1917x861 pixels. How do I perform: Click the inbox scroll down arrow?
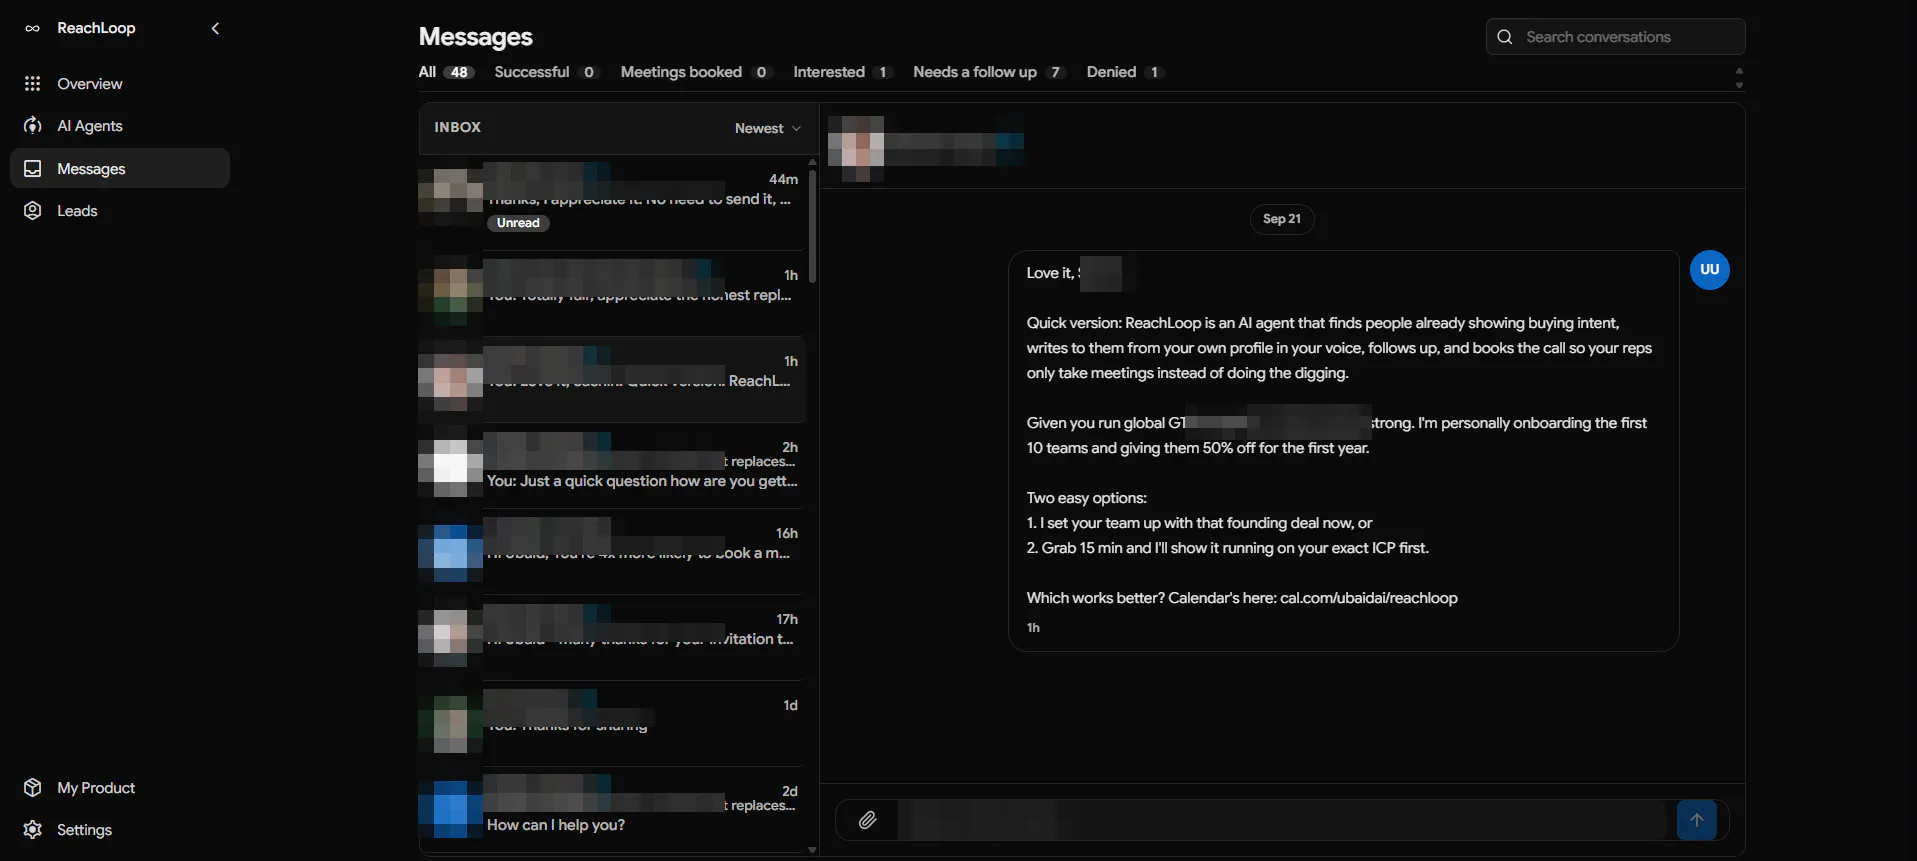pyautogui.click(x=812, y=850)
